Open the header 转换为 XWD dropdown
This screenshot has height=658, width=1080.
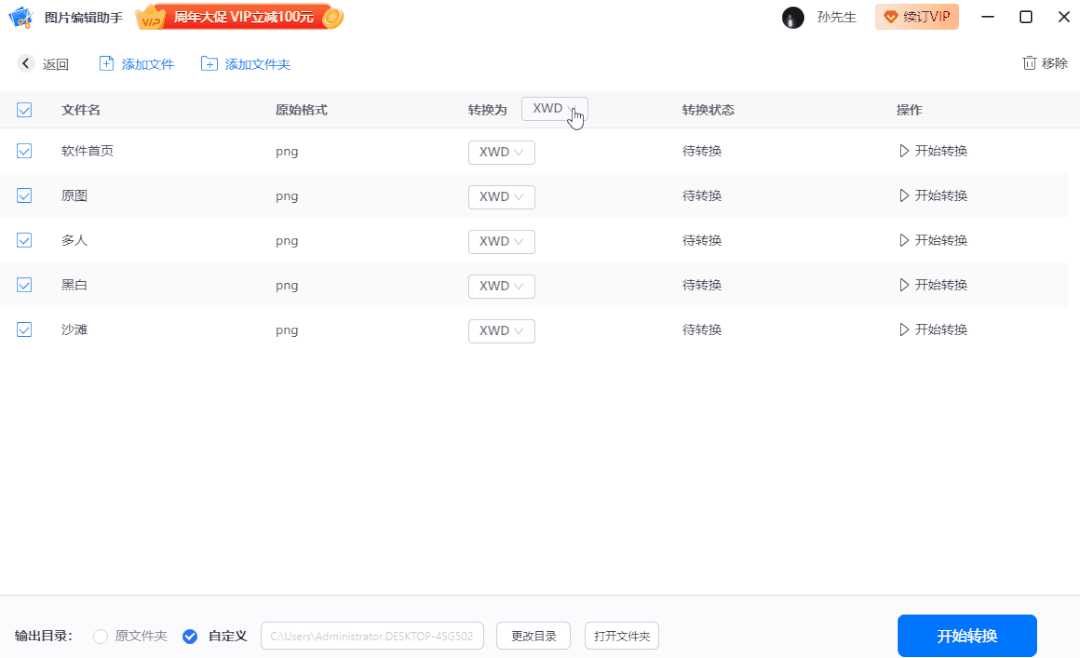click(554, 109)
